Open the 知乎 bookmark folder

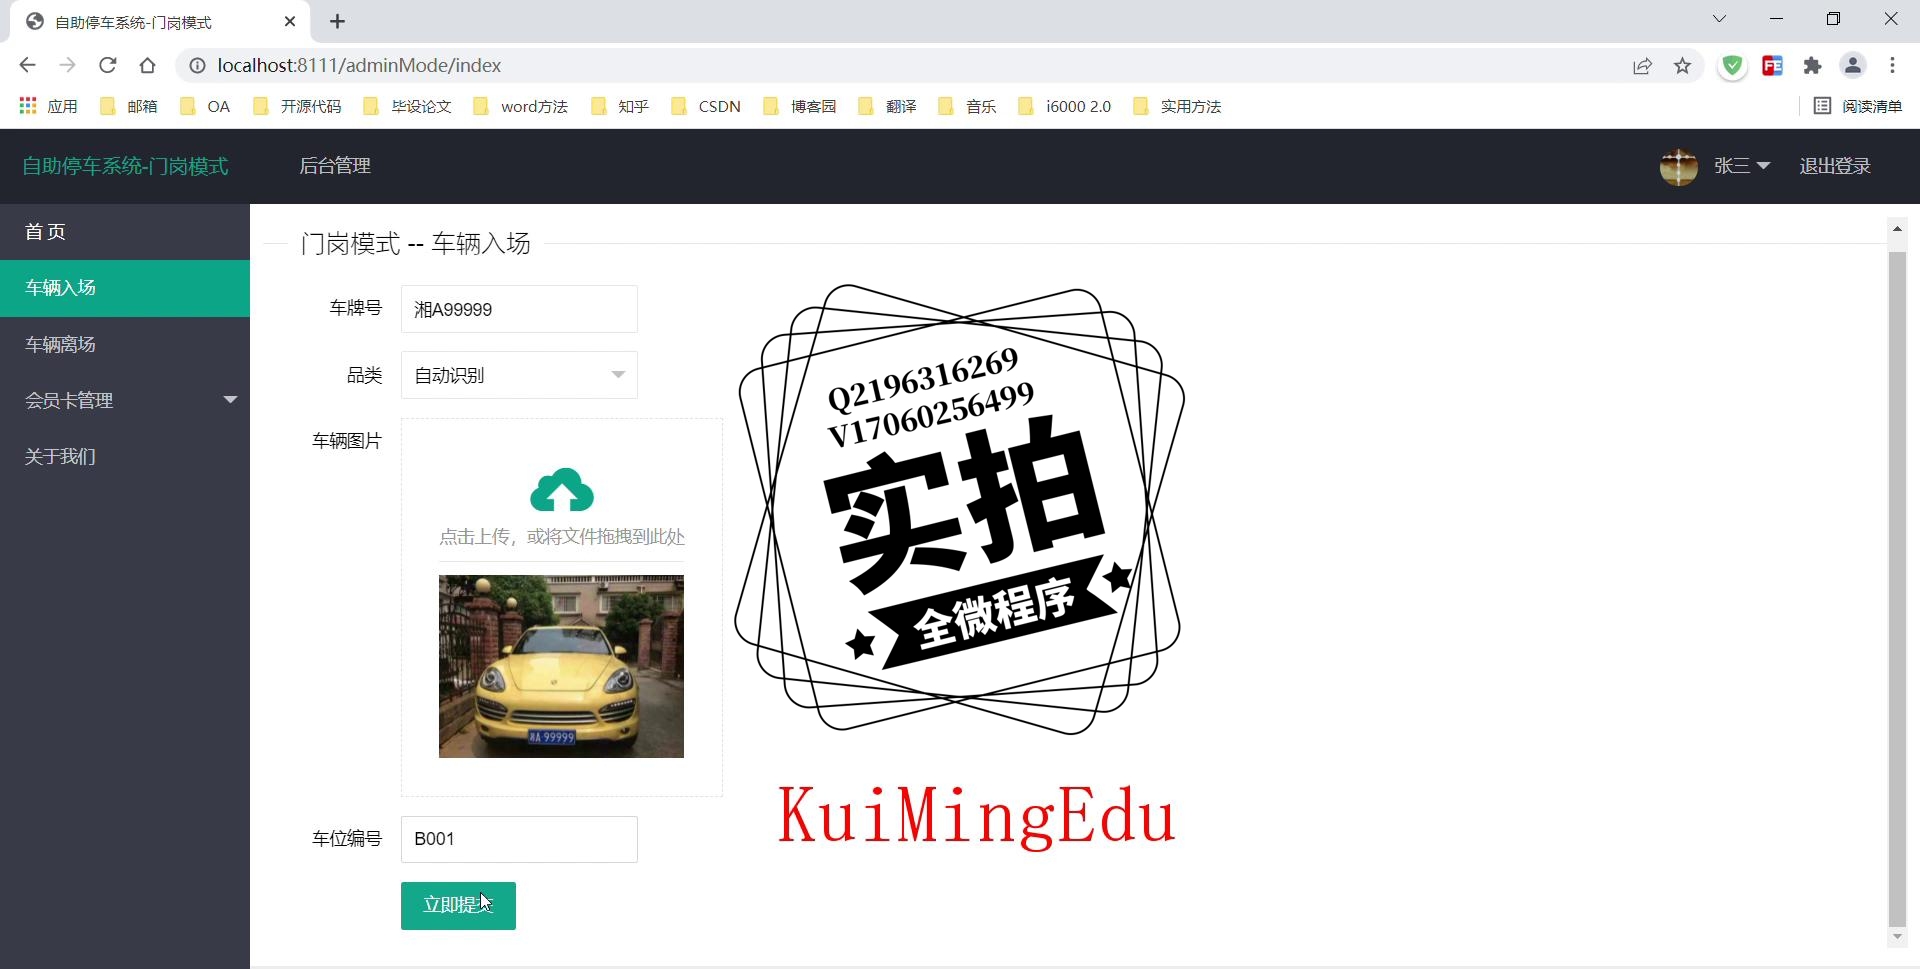coord(620,106)
